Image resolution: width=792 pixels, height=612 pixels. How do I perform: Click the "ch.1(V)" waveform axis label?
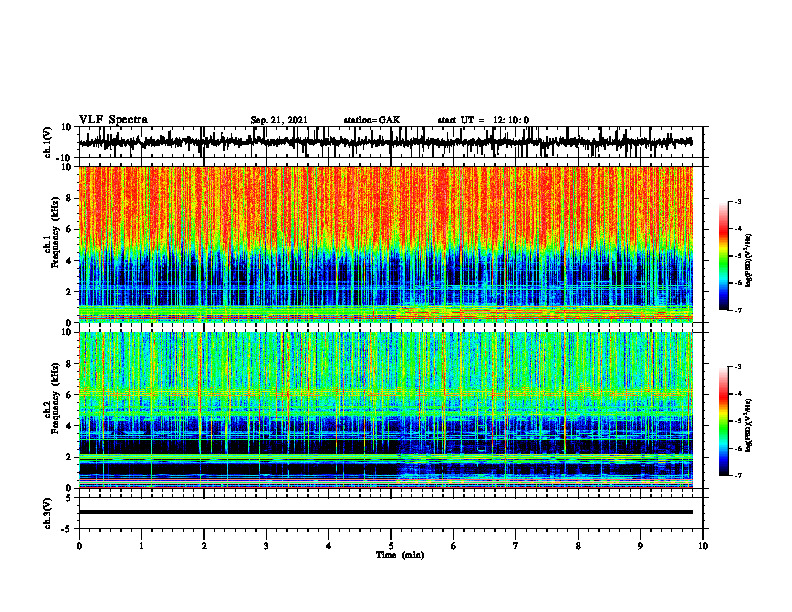pyautogui.click(x=48, y=142)
